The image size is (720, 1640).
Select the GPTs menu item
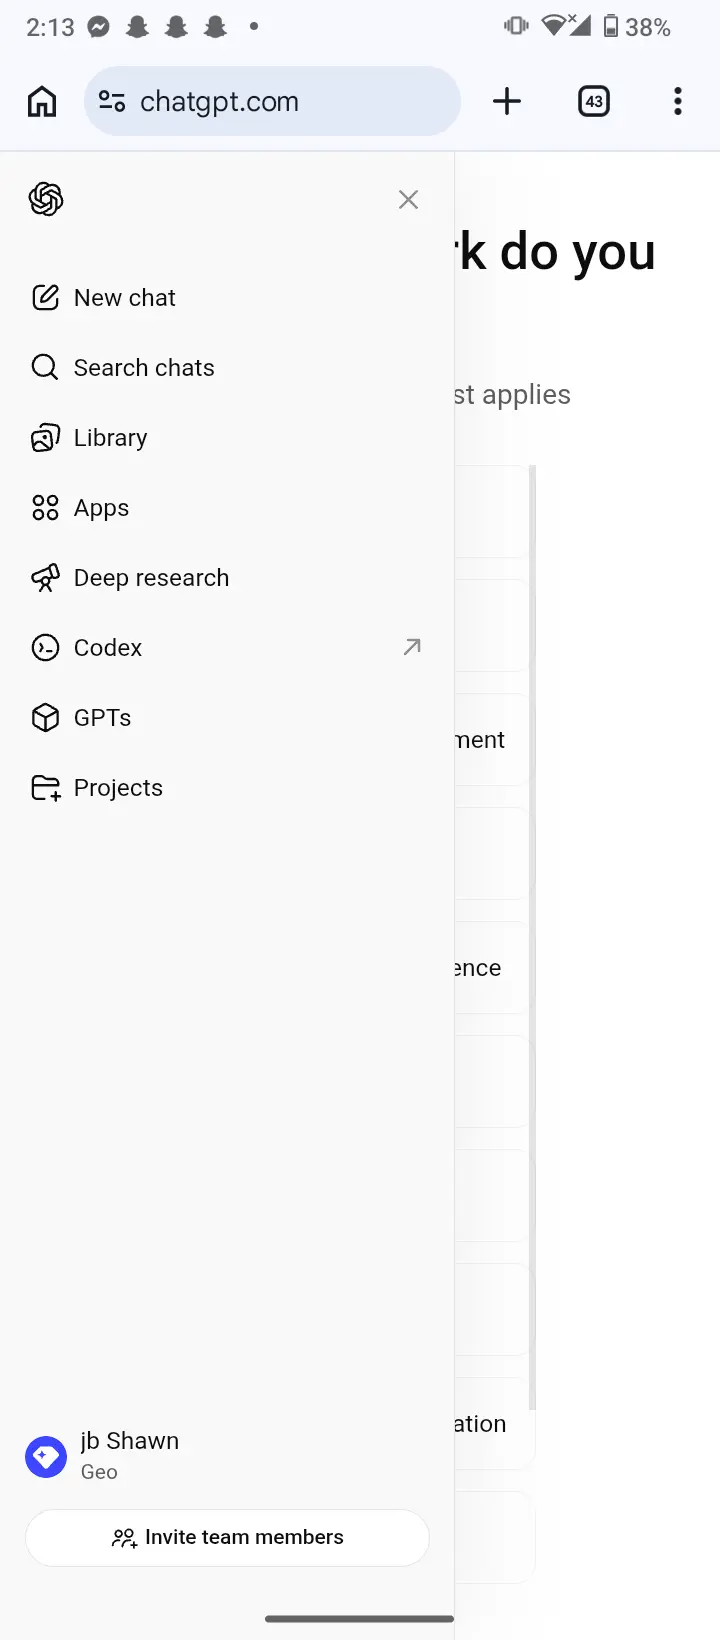pos(227,717)
